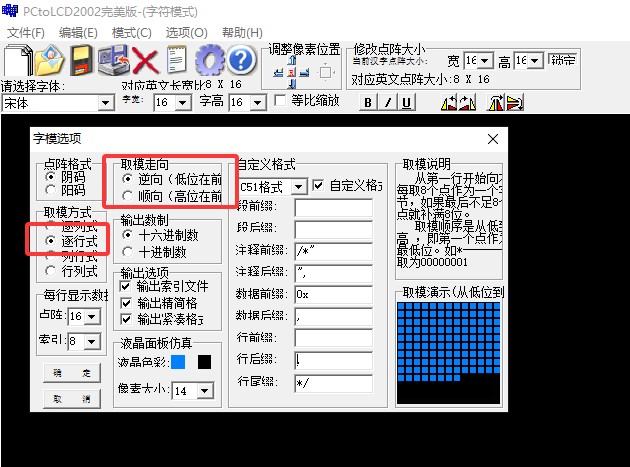
Task: Toggle the 输出精简格式 checkbox
Action: 125,303
